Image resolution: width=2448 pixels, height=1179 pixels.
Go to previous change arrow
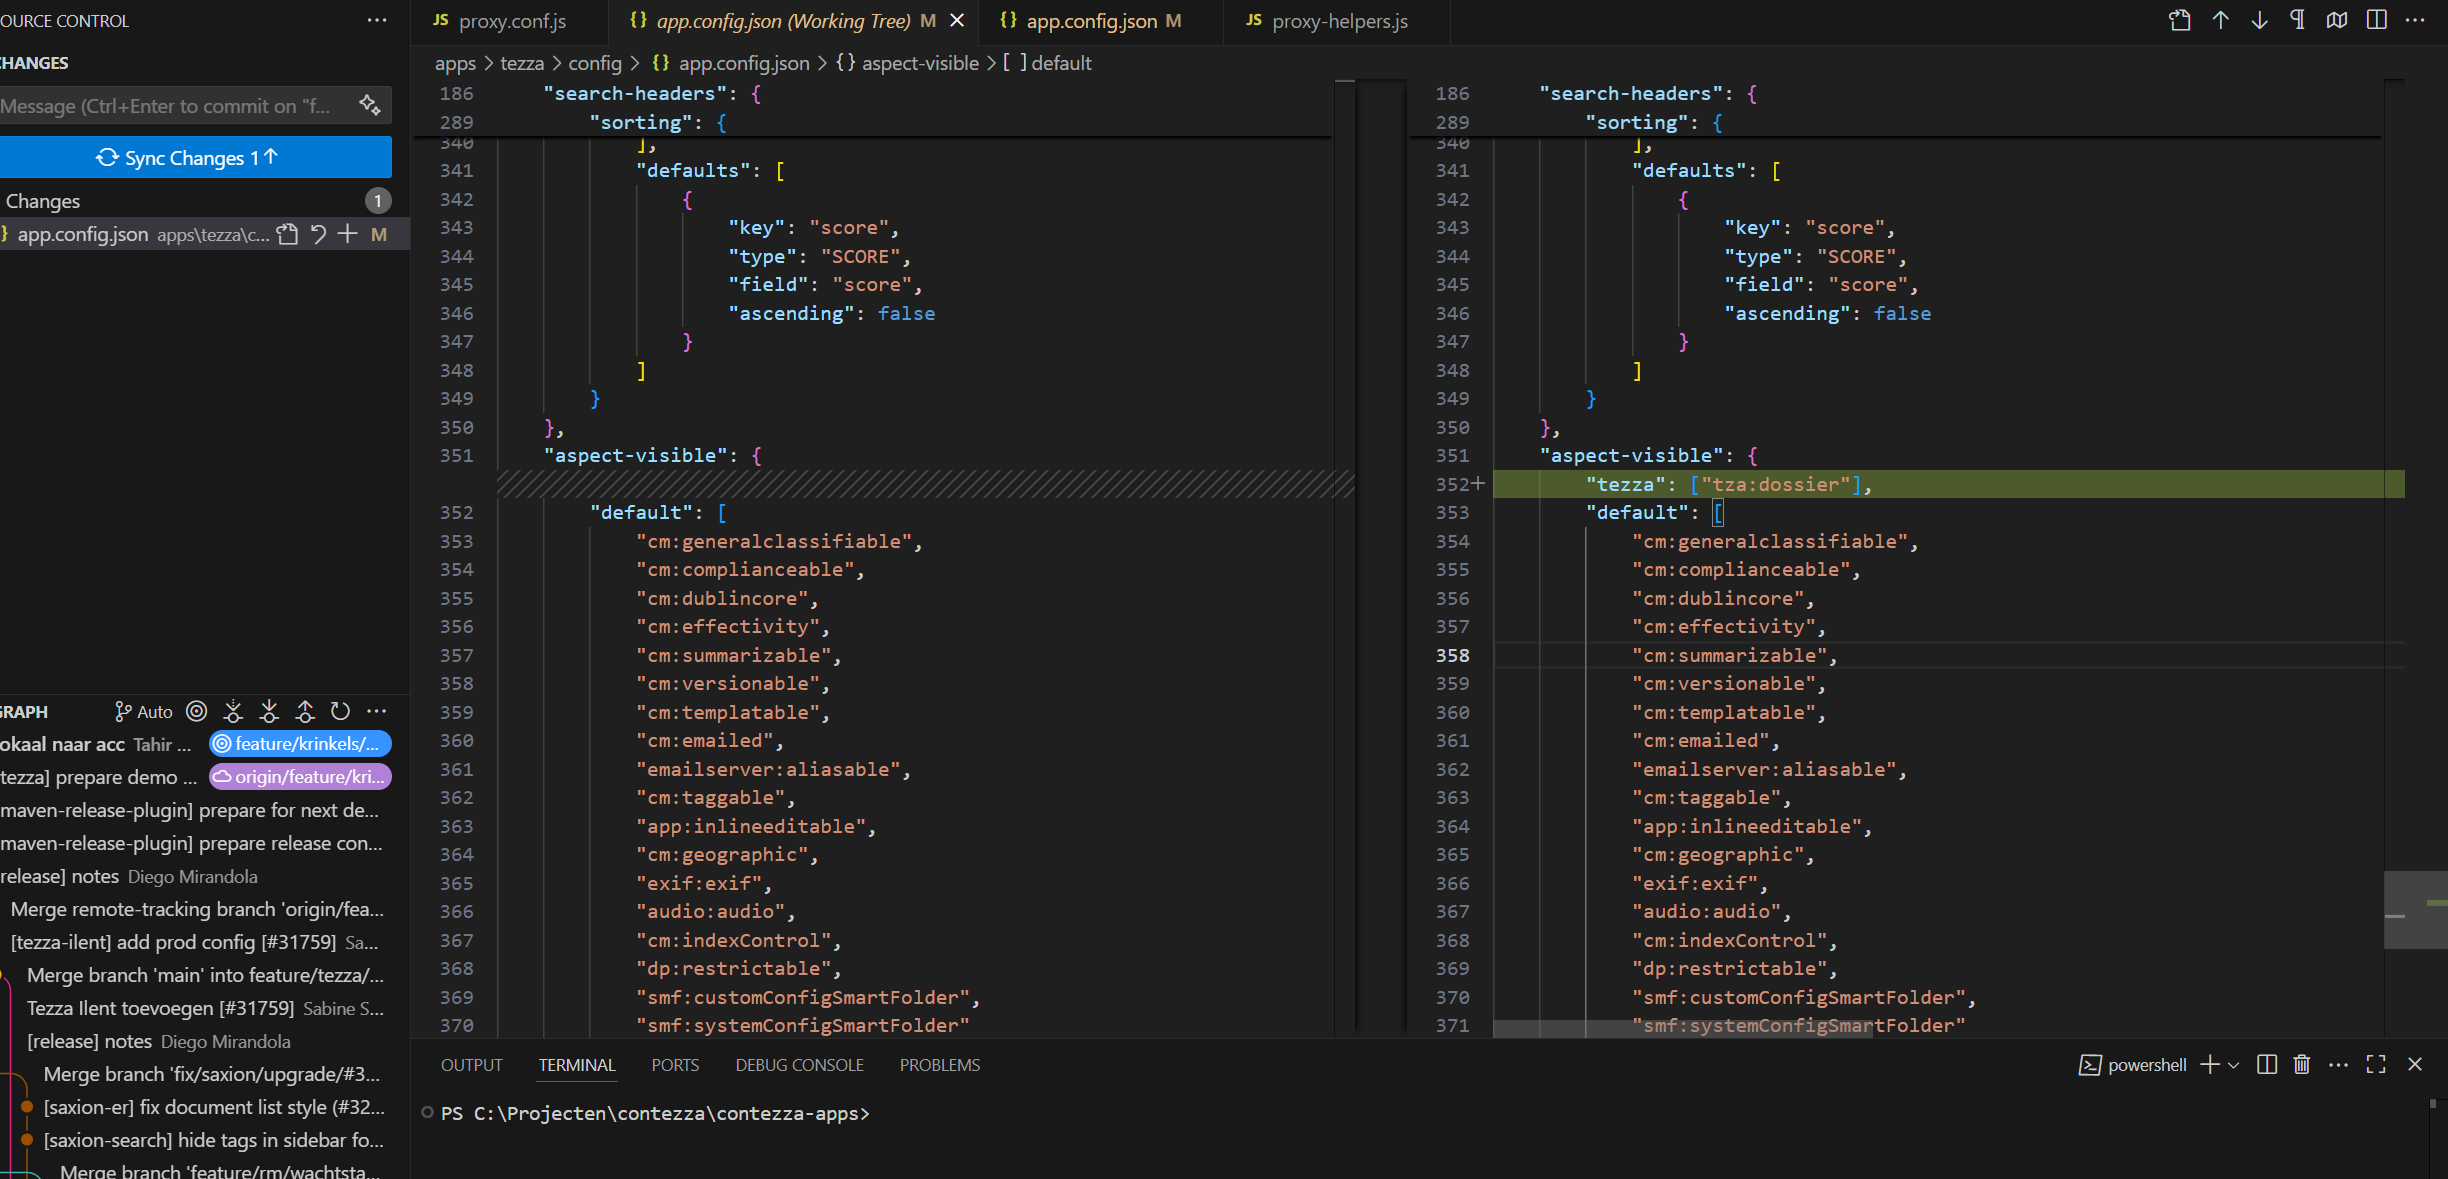(x=2220, y=20)
